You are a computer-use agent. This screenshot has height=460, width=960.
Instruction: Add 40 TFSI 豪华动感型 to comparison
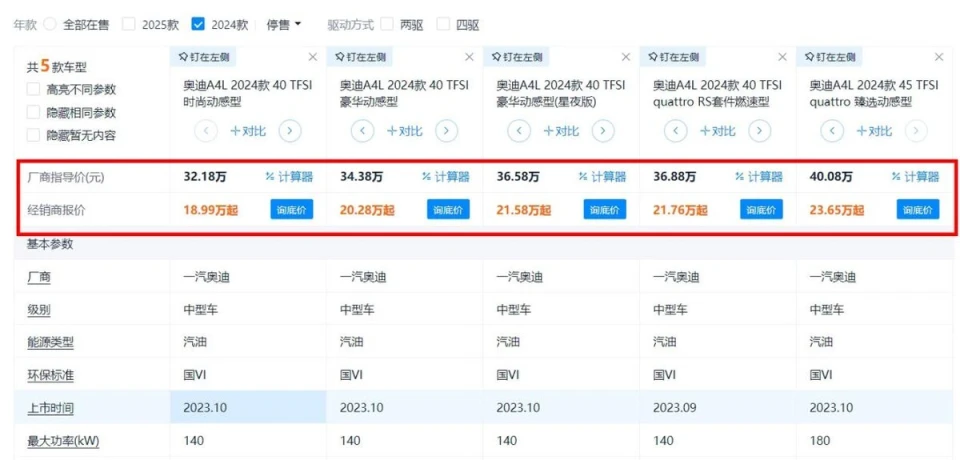pyautogui.click(x=405, y=130)
